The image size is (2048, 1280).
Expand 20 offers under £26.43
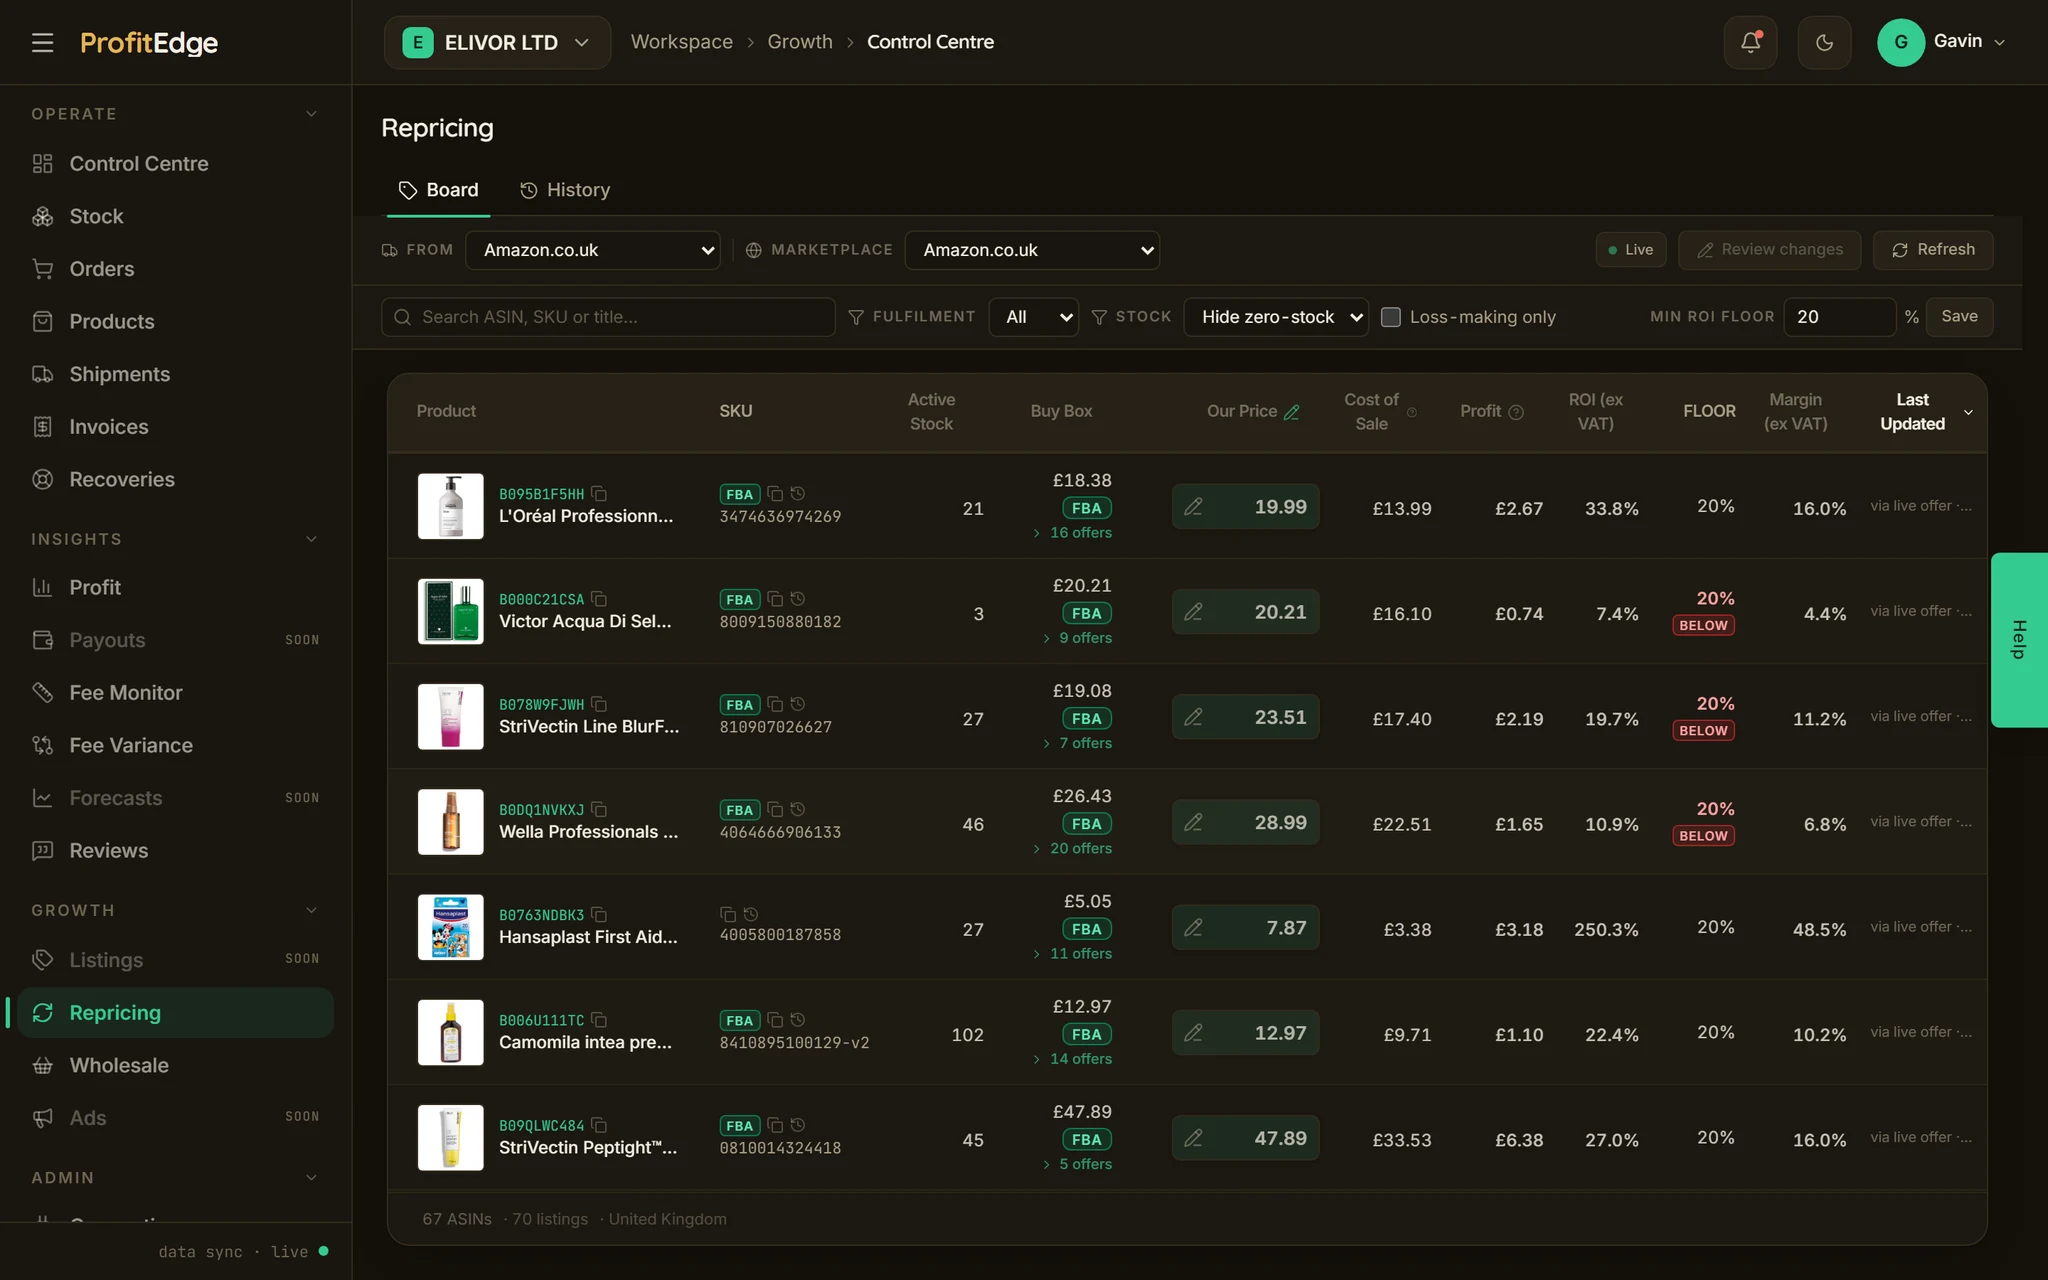pos(1072,848)
